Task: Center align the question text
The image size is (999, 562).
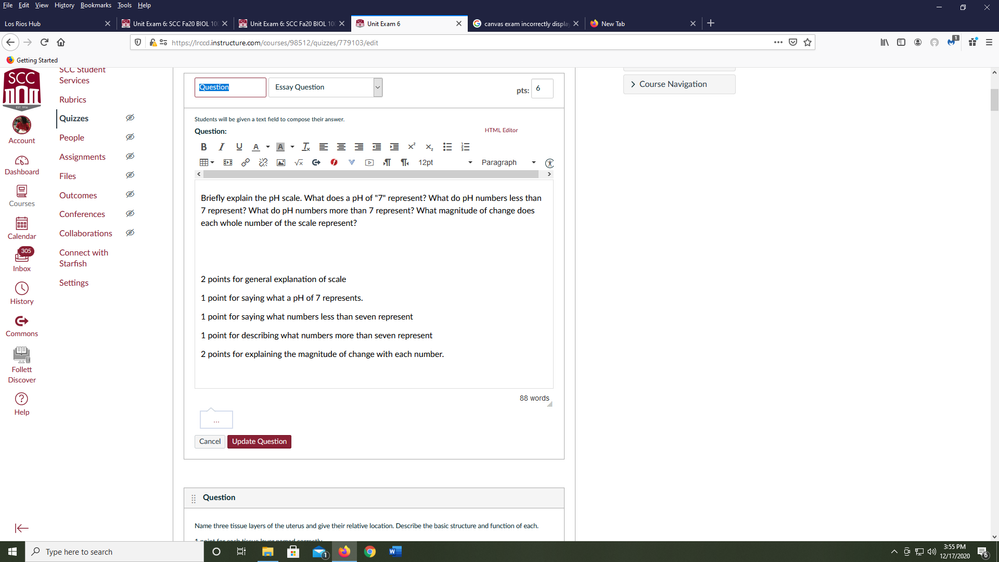Action: click(341, 147)
